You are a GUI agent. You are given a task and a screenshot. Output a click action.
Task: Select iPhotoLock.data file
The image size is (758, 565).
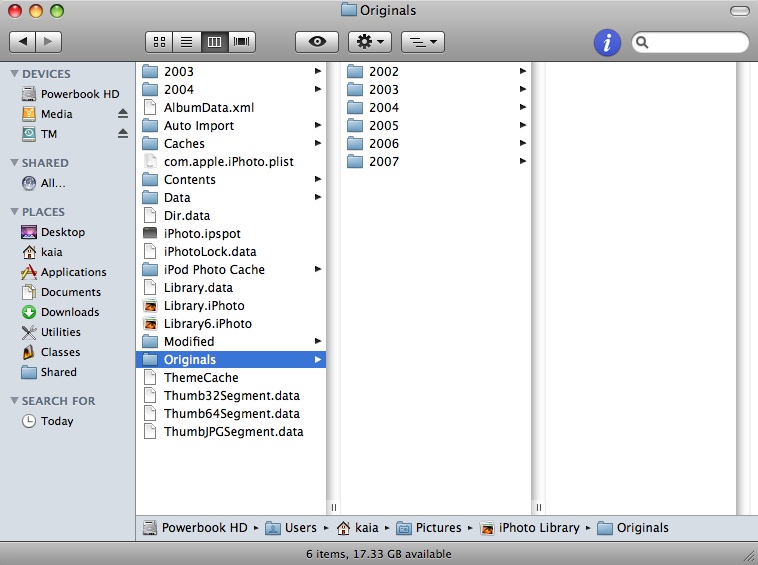tap(231, 251)
